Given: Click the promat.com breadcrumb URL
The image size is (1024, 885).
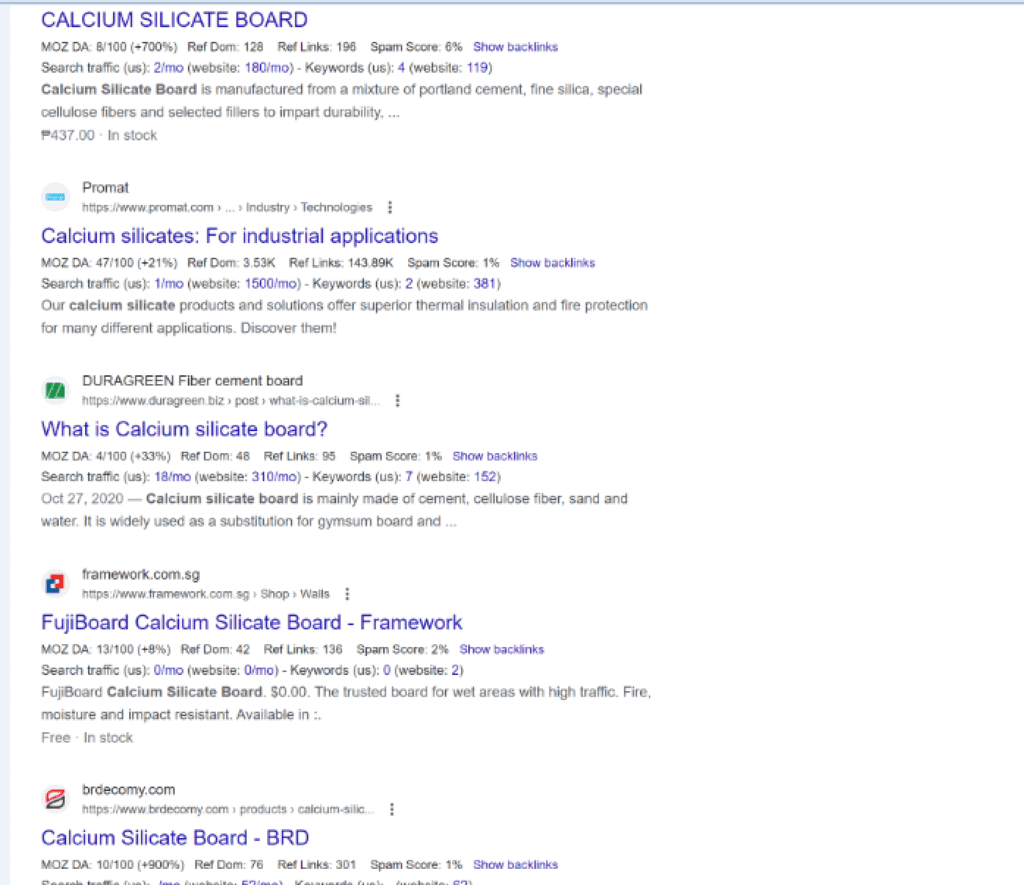Looking at the screenshot, I should (227, 208).
